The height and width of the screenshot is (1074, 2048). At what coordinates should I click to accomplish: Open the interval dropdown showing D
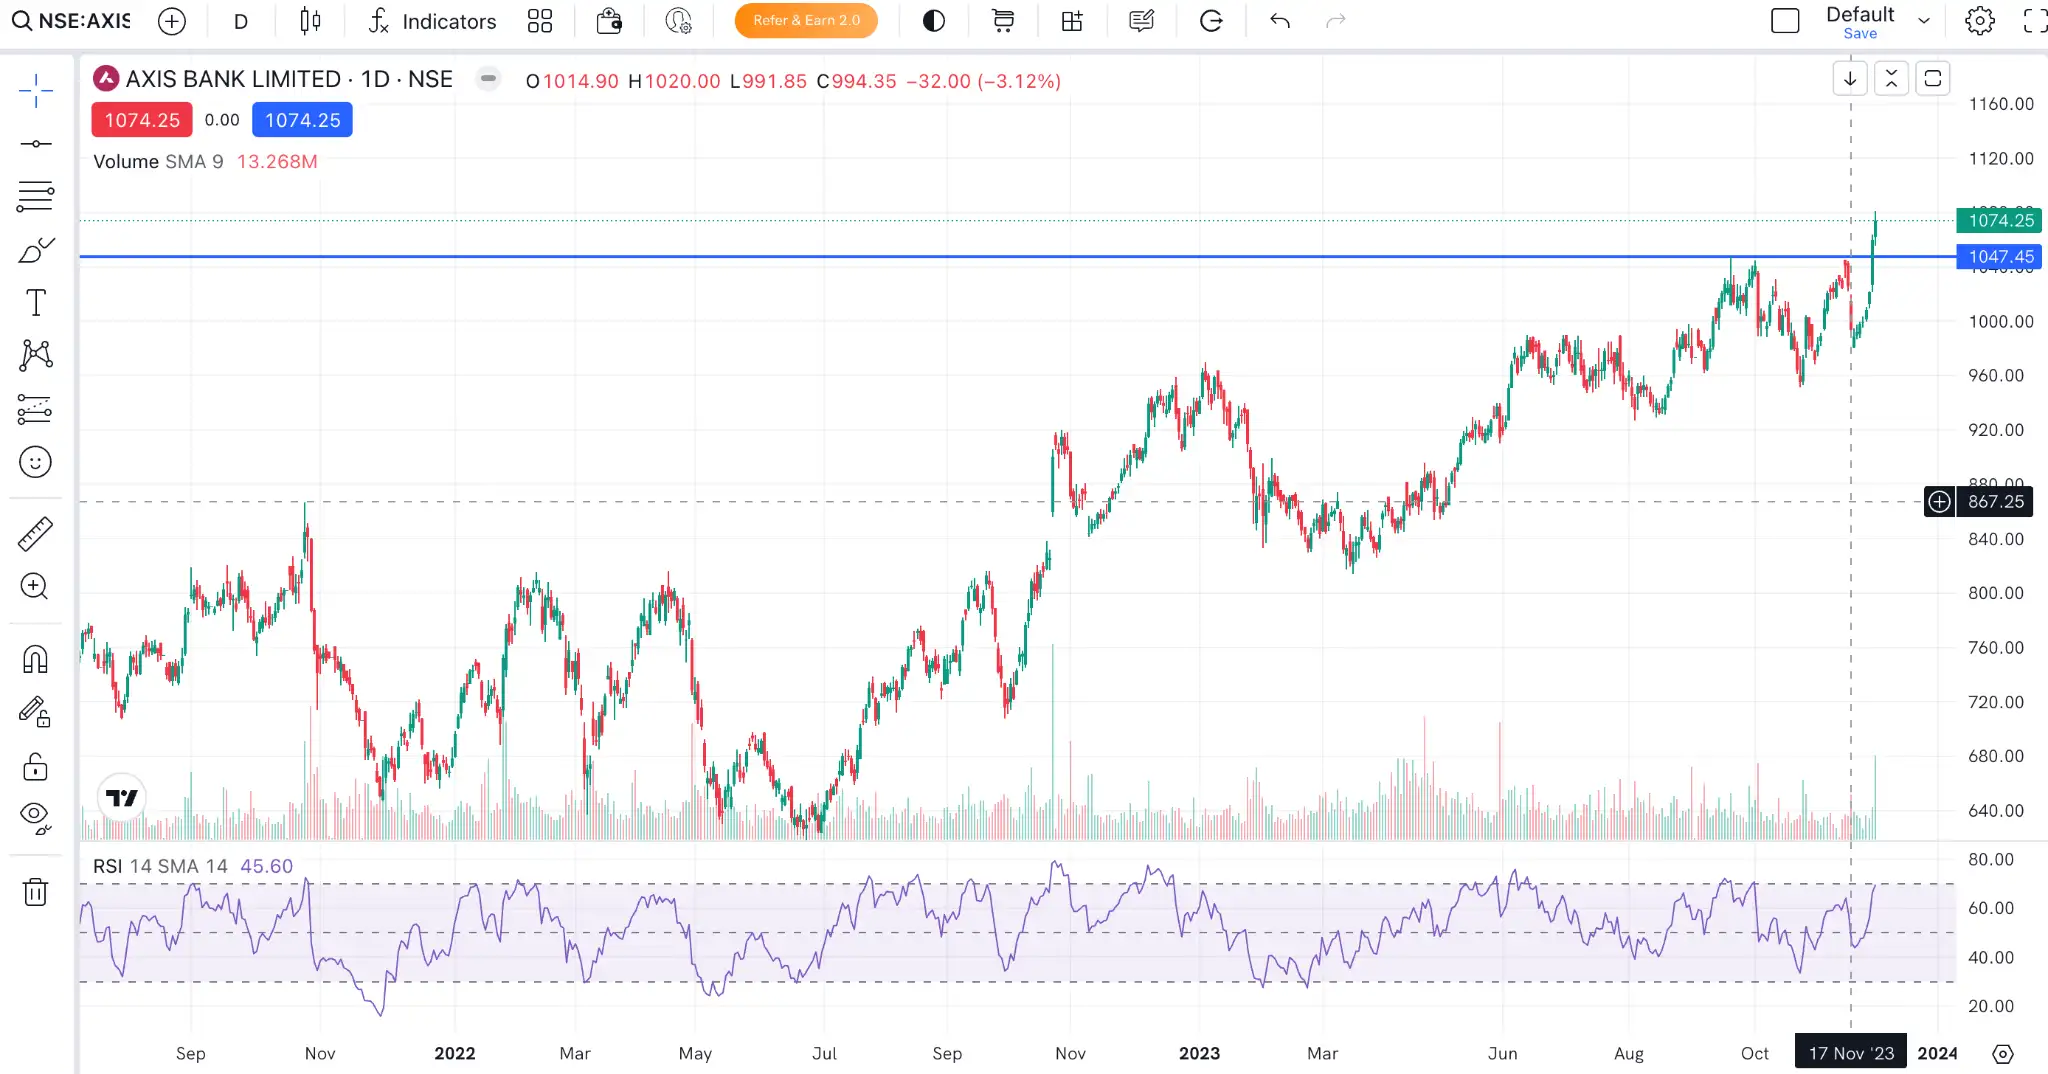click(240, 21)
